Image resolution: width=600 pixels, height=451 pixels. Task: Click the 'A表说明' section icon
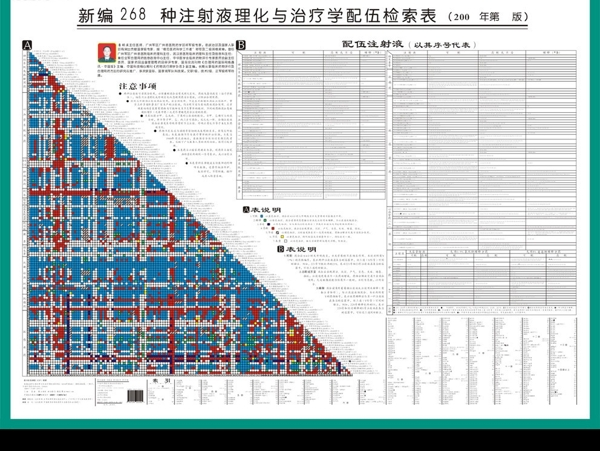pyautogui.click(x=246, y=210)
